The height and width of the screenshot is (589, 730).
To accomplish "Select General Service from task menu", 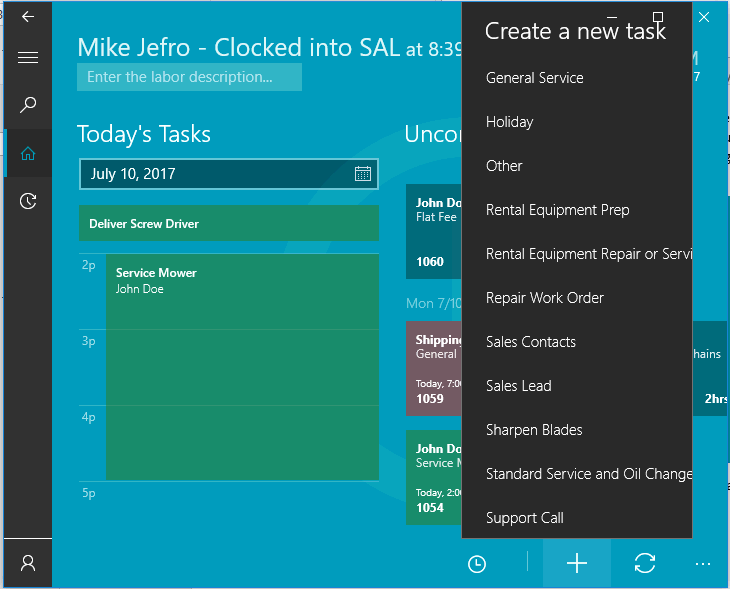I will click(x=535, y=78).
